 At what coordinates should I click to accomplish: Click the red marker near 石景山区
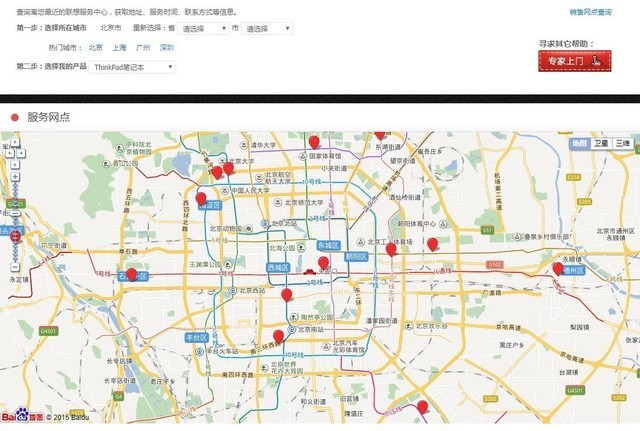(x=131, y=273)
